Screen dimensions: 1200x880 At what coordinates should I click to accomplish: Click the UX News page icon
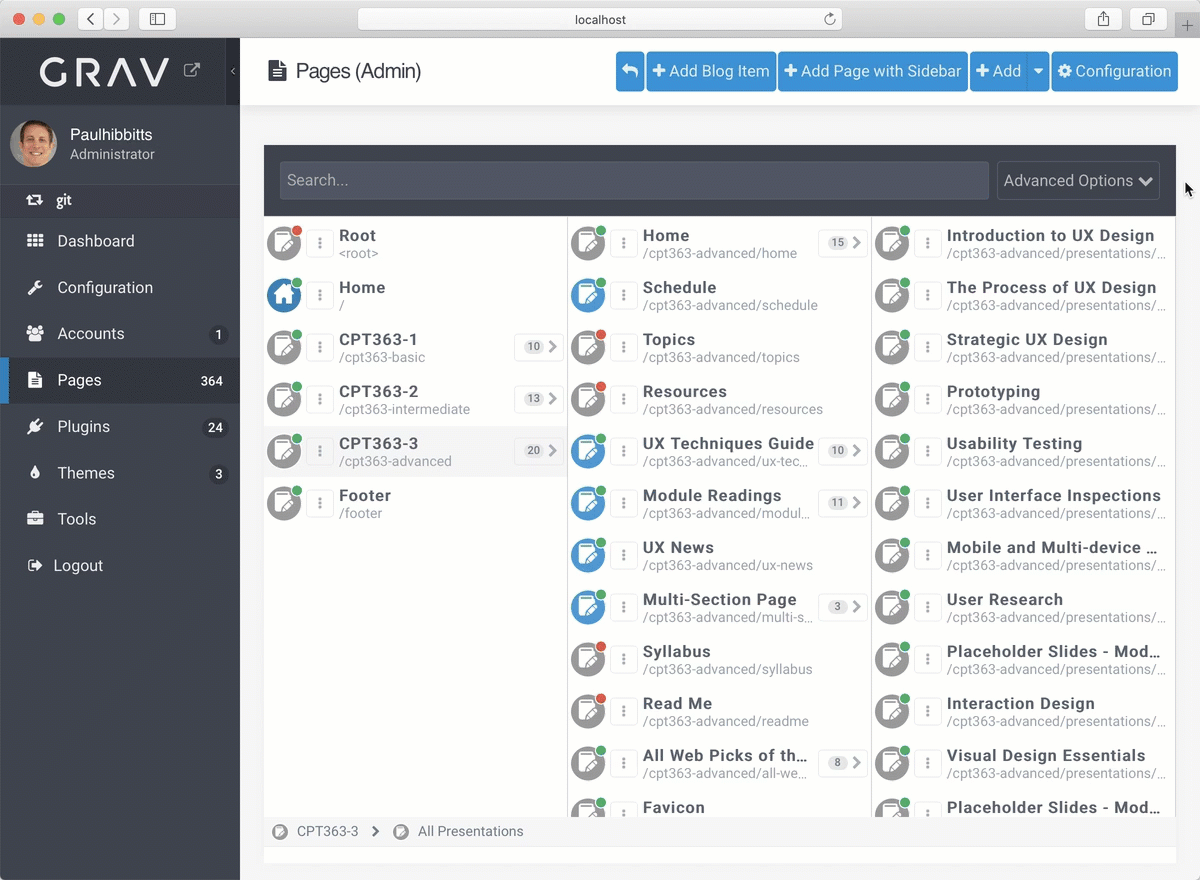click(588, 556)
